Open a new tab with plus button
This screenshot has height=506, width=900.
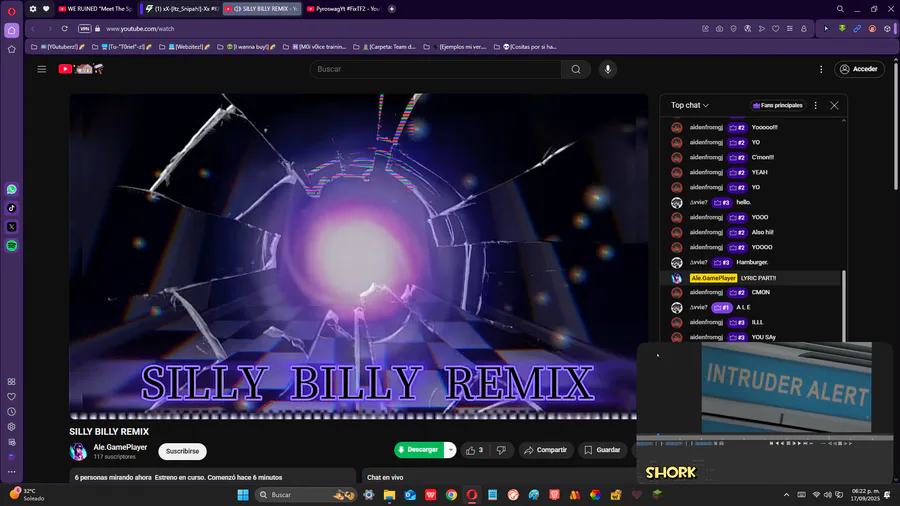coord(392,9)
